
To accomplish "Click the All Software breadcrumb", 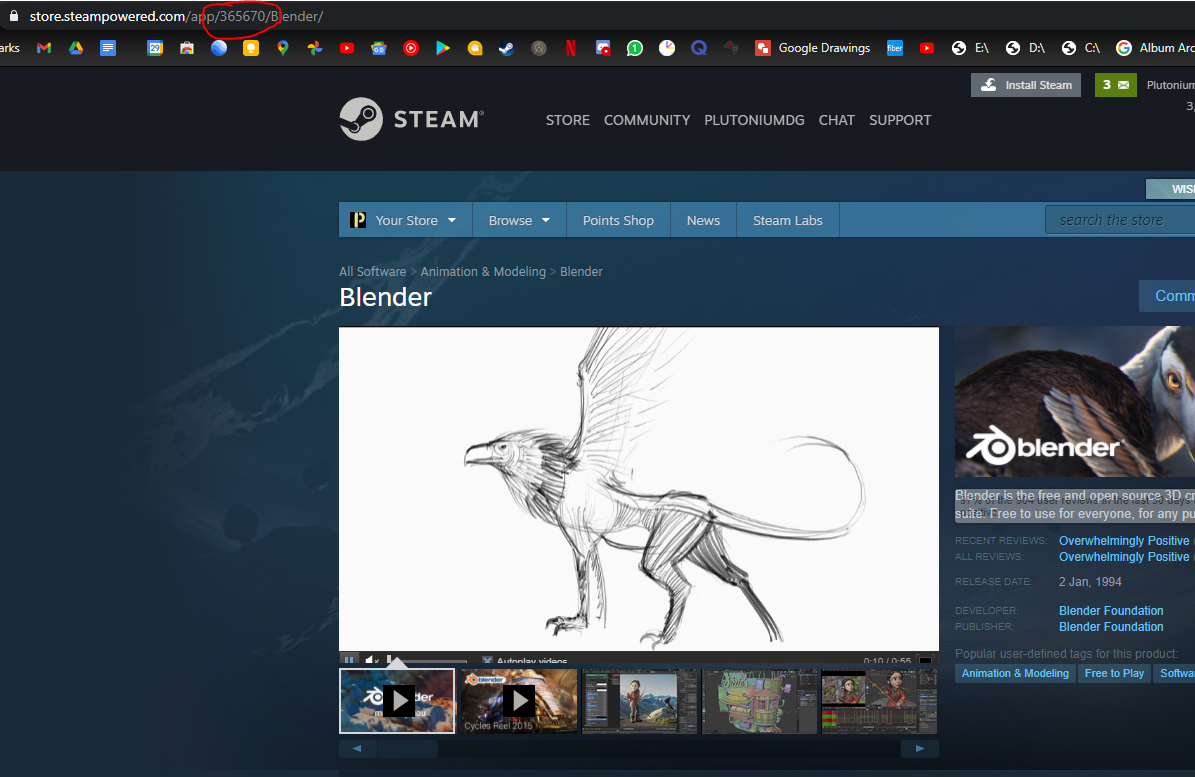I will tap(373, 272).
